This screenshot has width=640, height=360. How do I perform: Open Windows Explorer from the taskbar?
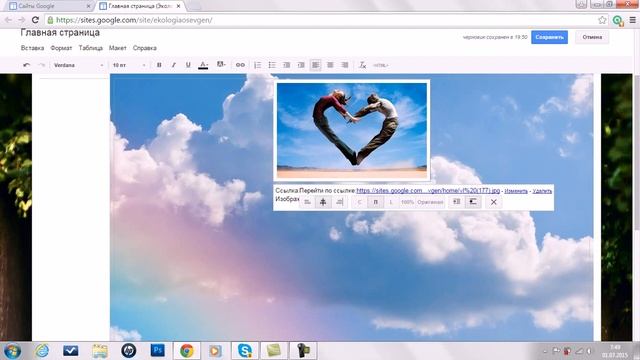coord(100,351)
